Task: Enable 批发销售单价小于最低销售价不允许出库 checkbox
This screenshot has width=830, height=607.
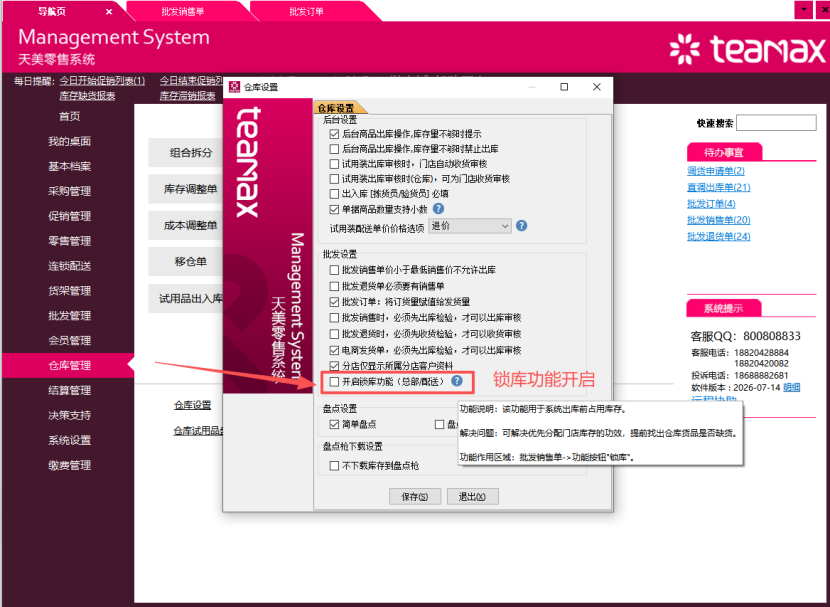Action: click(334, 270)
